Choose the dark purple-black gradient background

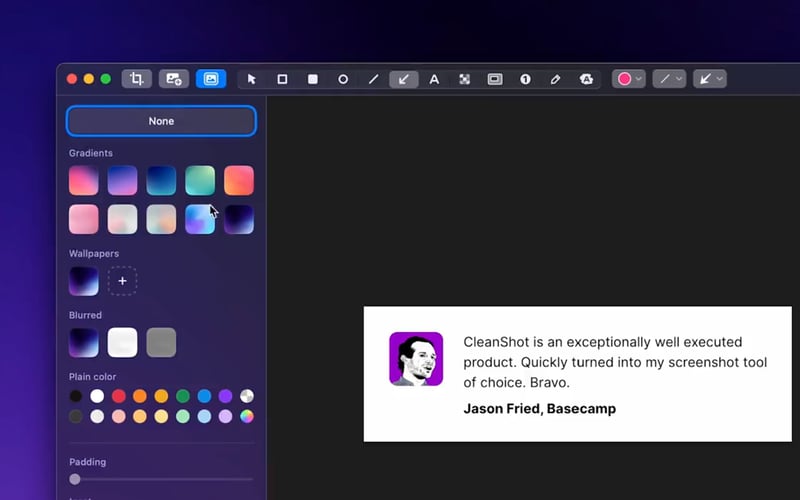pyautogui.click(x=239, y=219)
